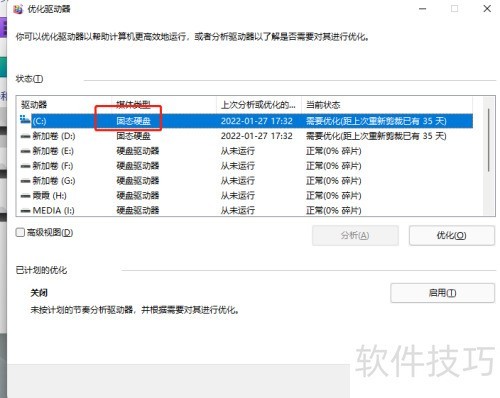Image resolution: width=500 pixels, height=398 pixels.
Task: Click the drive icon for MEDIA (I:)
Action: (25, 211)
